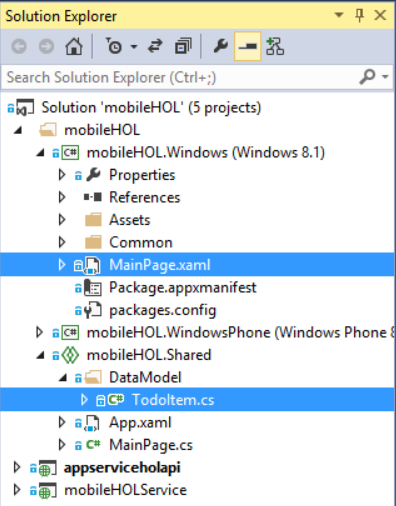Select the Package.appxmanifest file
The image size is (396, 506).
point(183,288)
